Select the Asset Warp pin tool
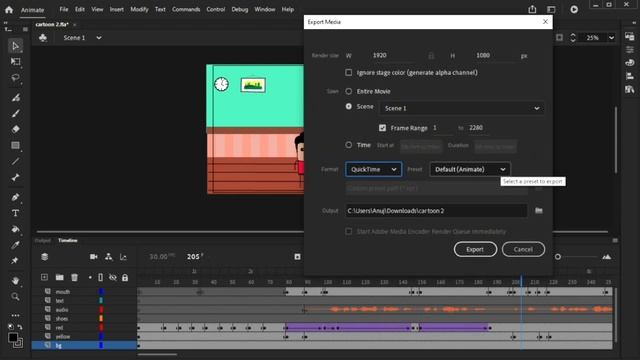The height and width of the screenshot is (360, 640). point(15,260)
